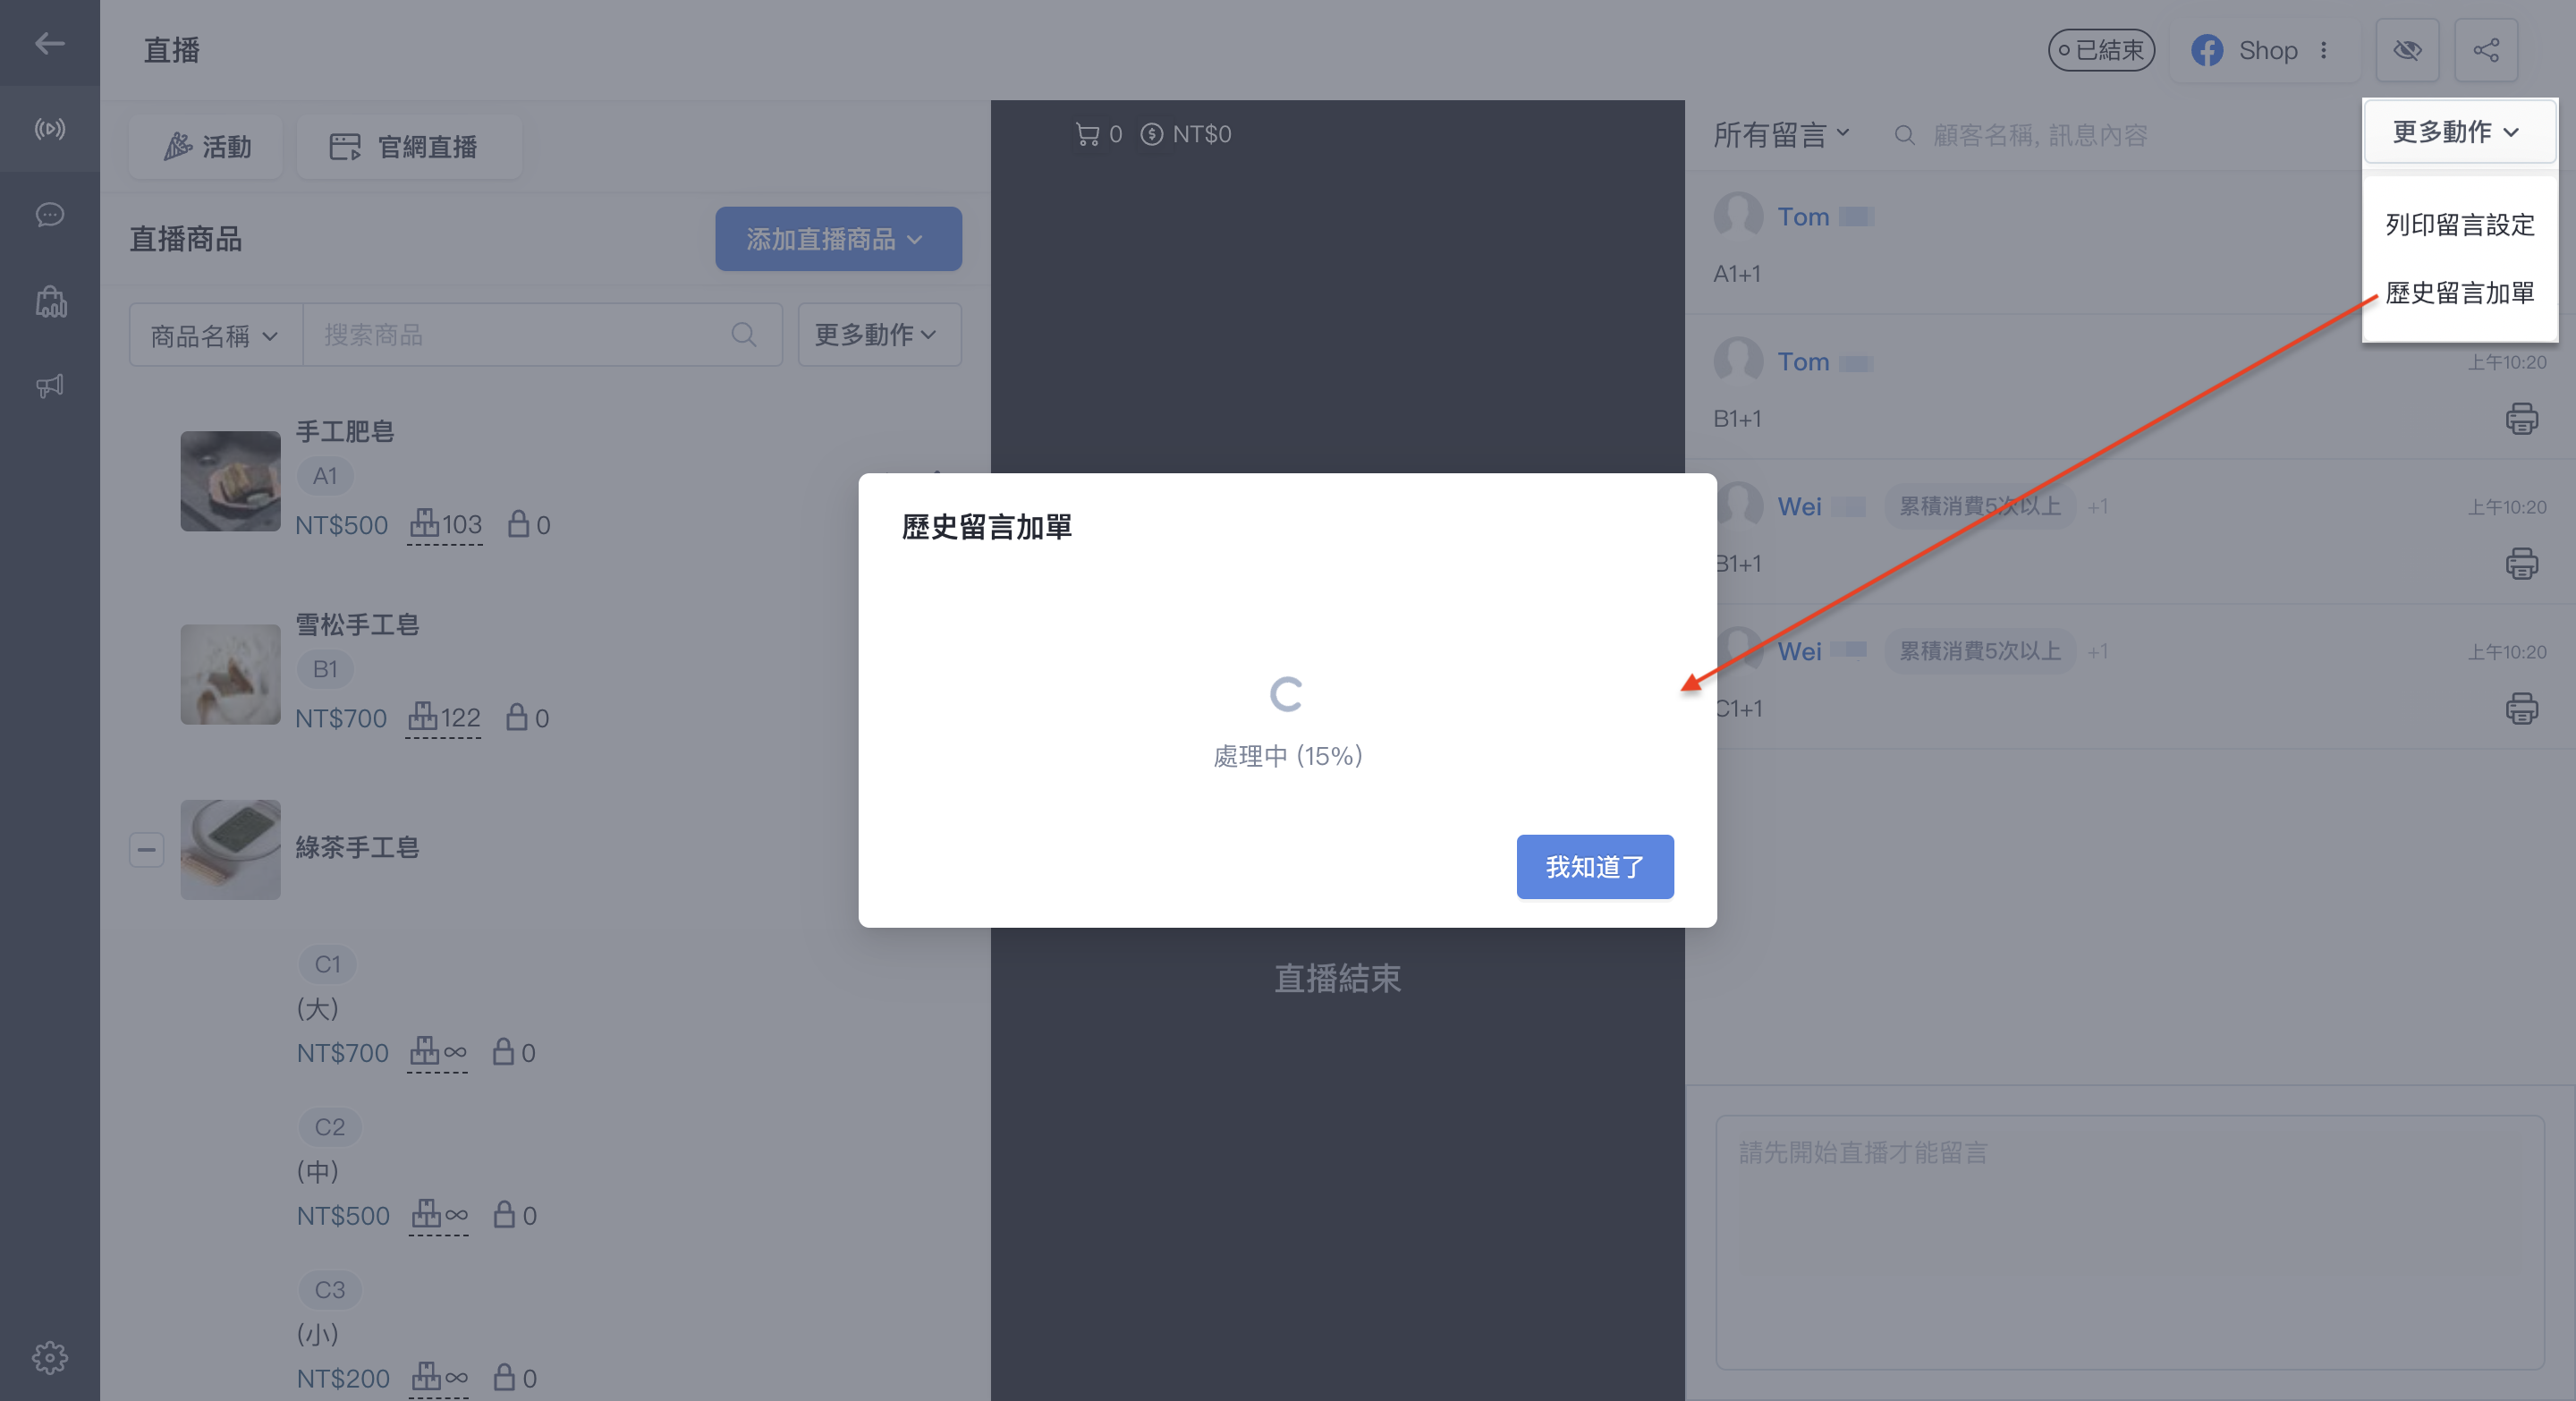The height and width of the screenshot is (1401, 2576).
Task: Click the infinite stock icon for C2
Action: click(439, 1214)
